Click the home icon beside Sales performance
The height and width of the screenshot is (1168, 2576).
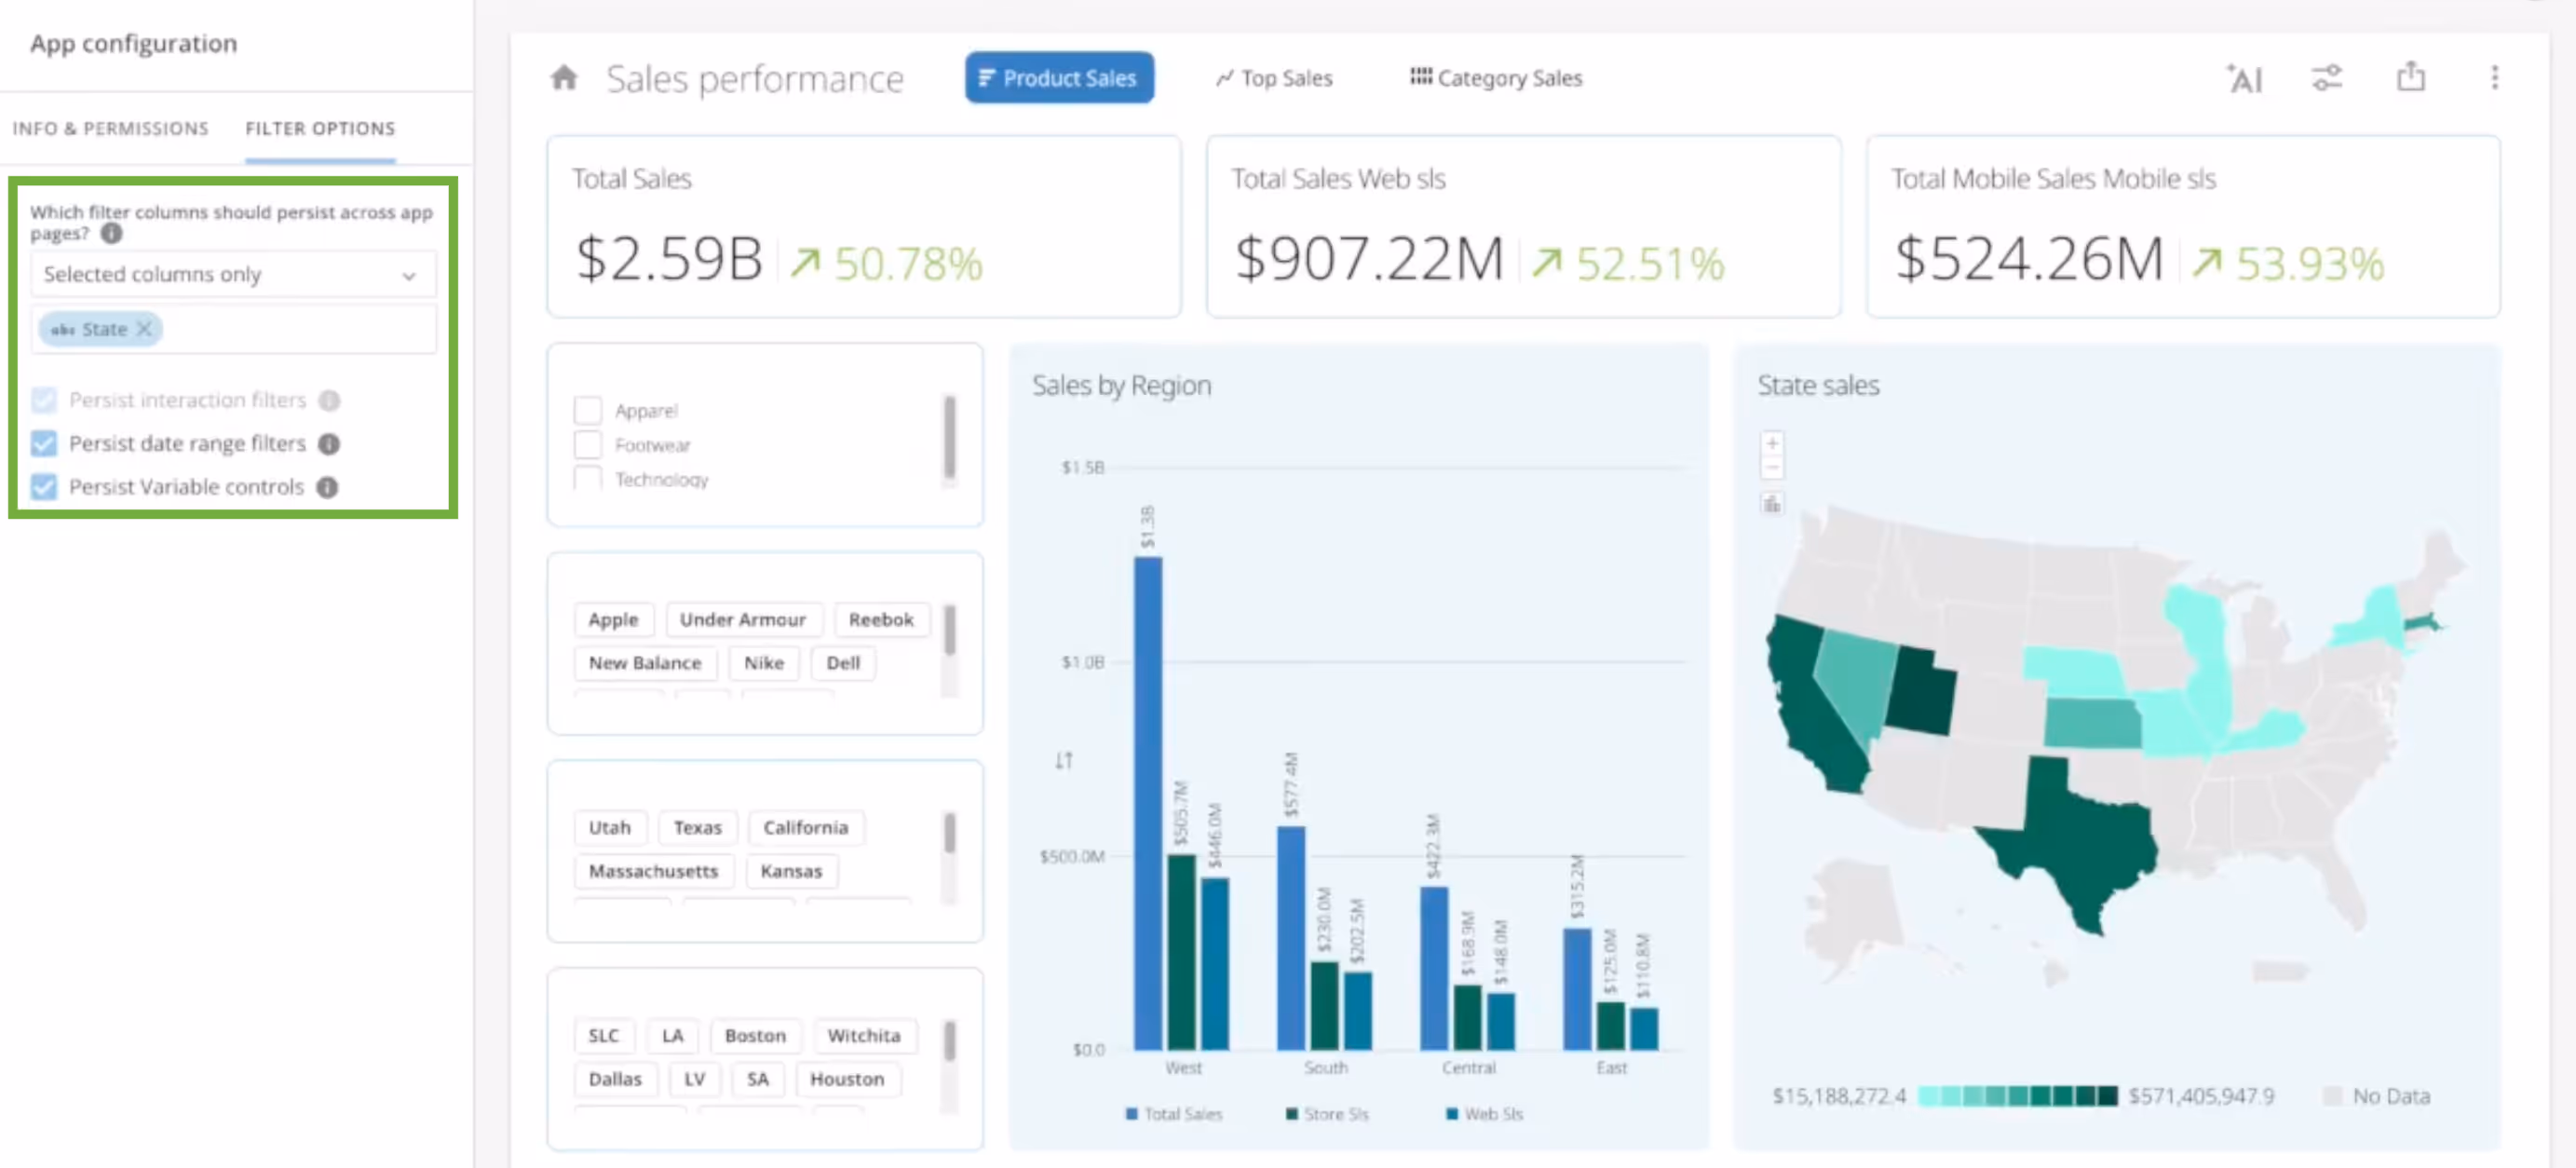click(564, 77)
